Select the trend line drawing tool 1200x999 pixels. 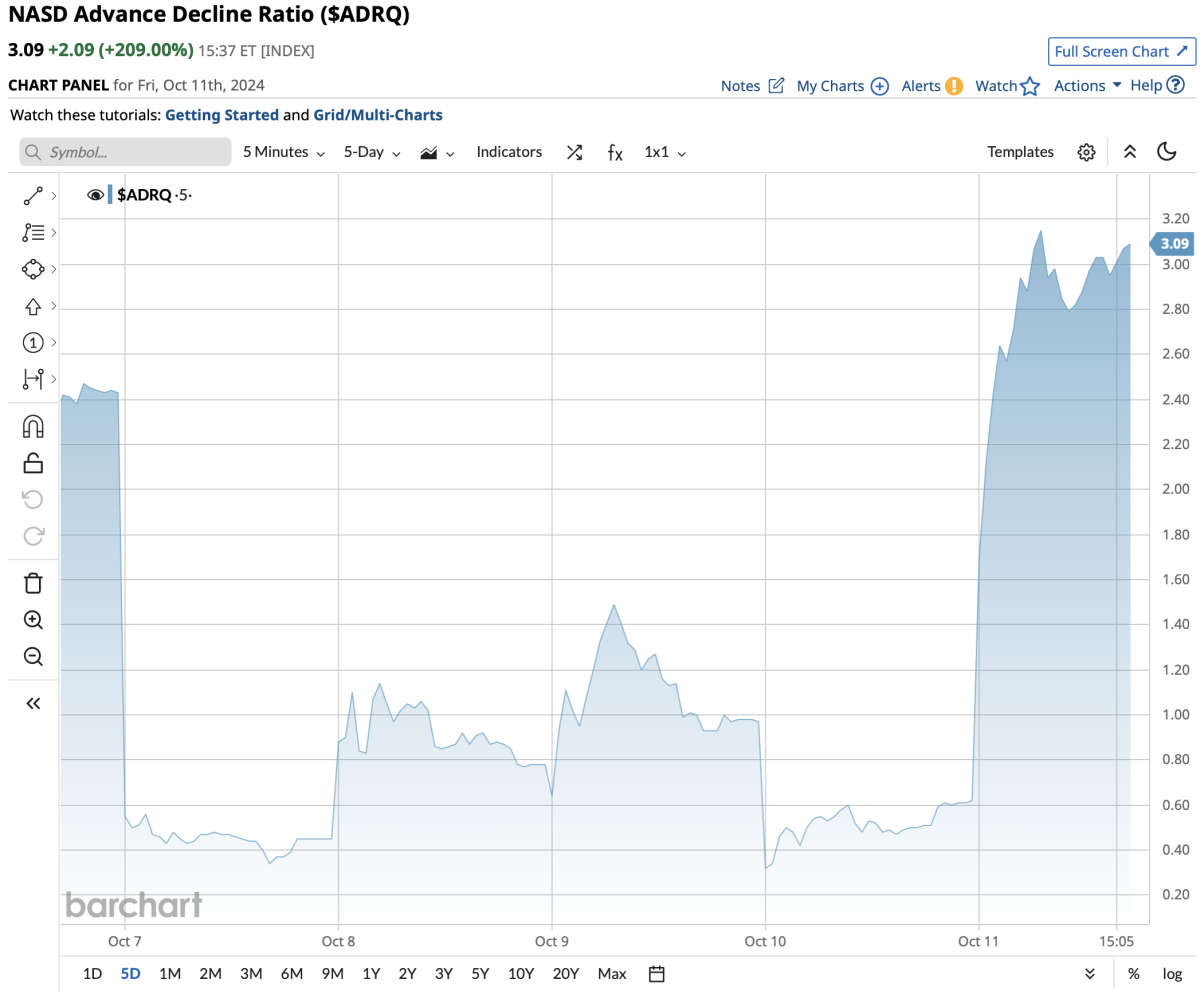tap(33, 196)
